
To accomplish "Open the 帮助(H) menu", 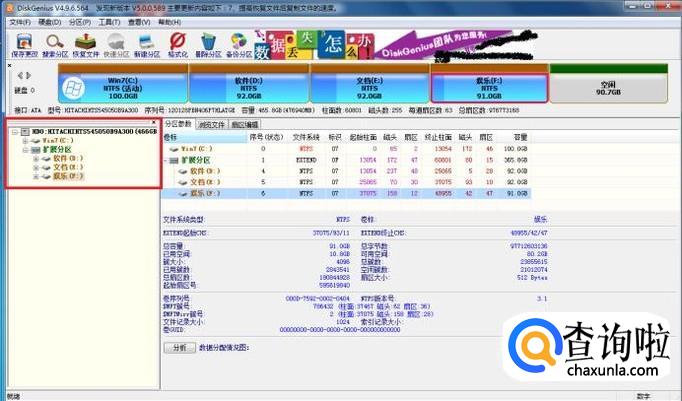I will tap(169, 22).
